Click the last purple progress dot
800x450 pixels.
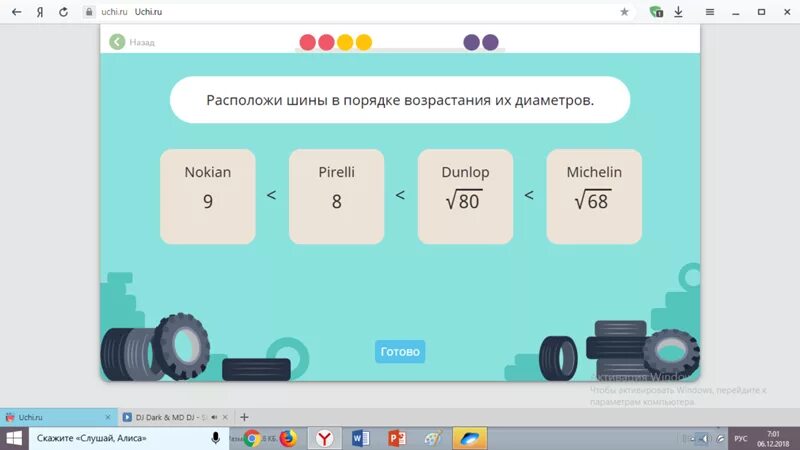pos(490,42)
